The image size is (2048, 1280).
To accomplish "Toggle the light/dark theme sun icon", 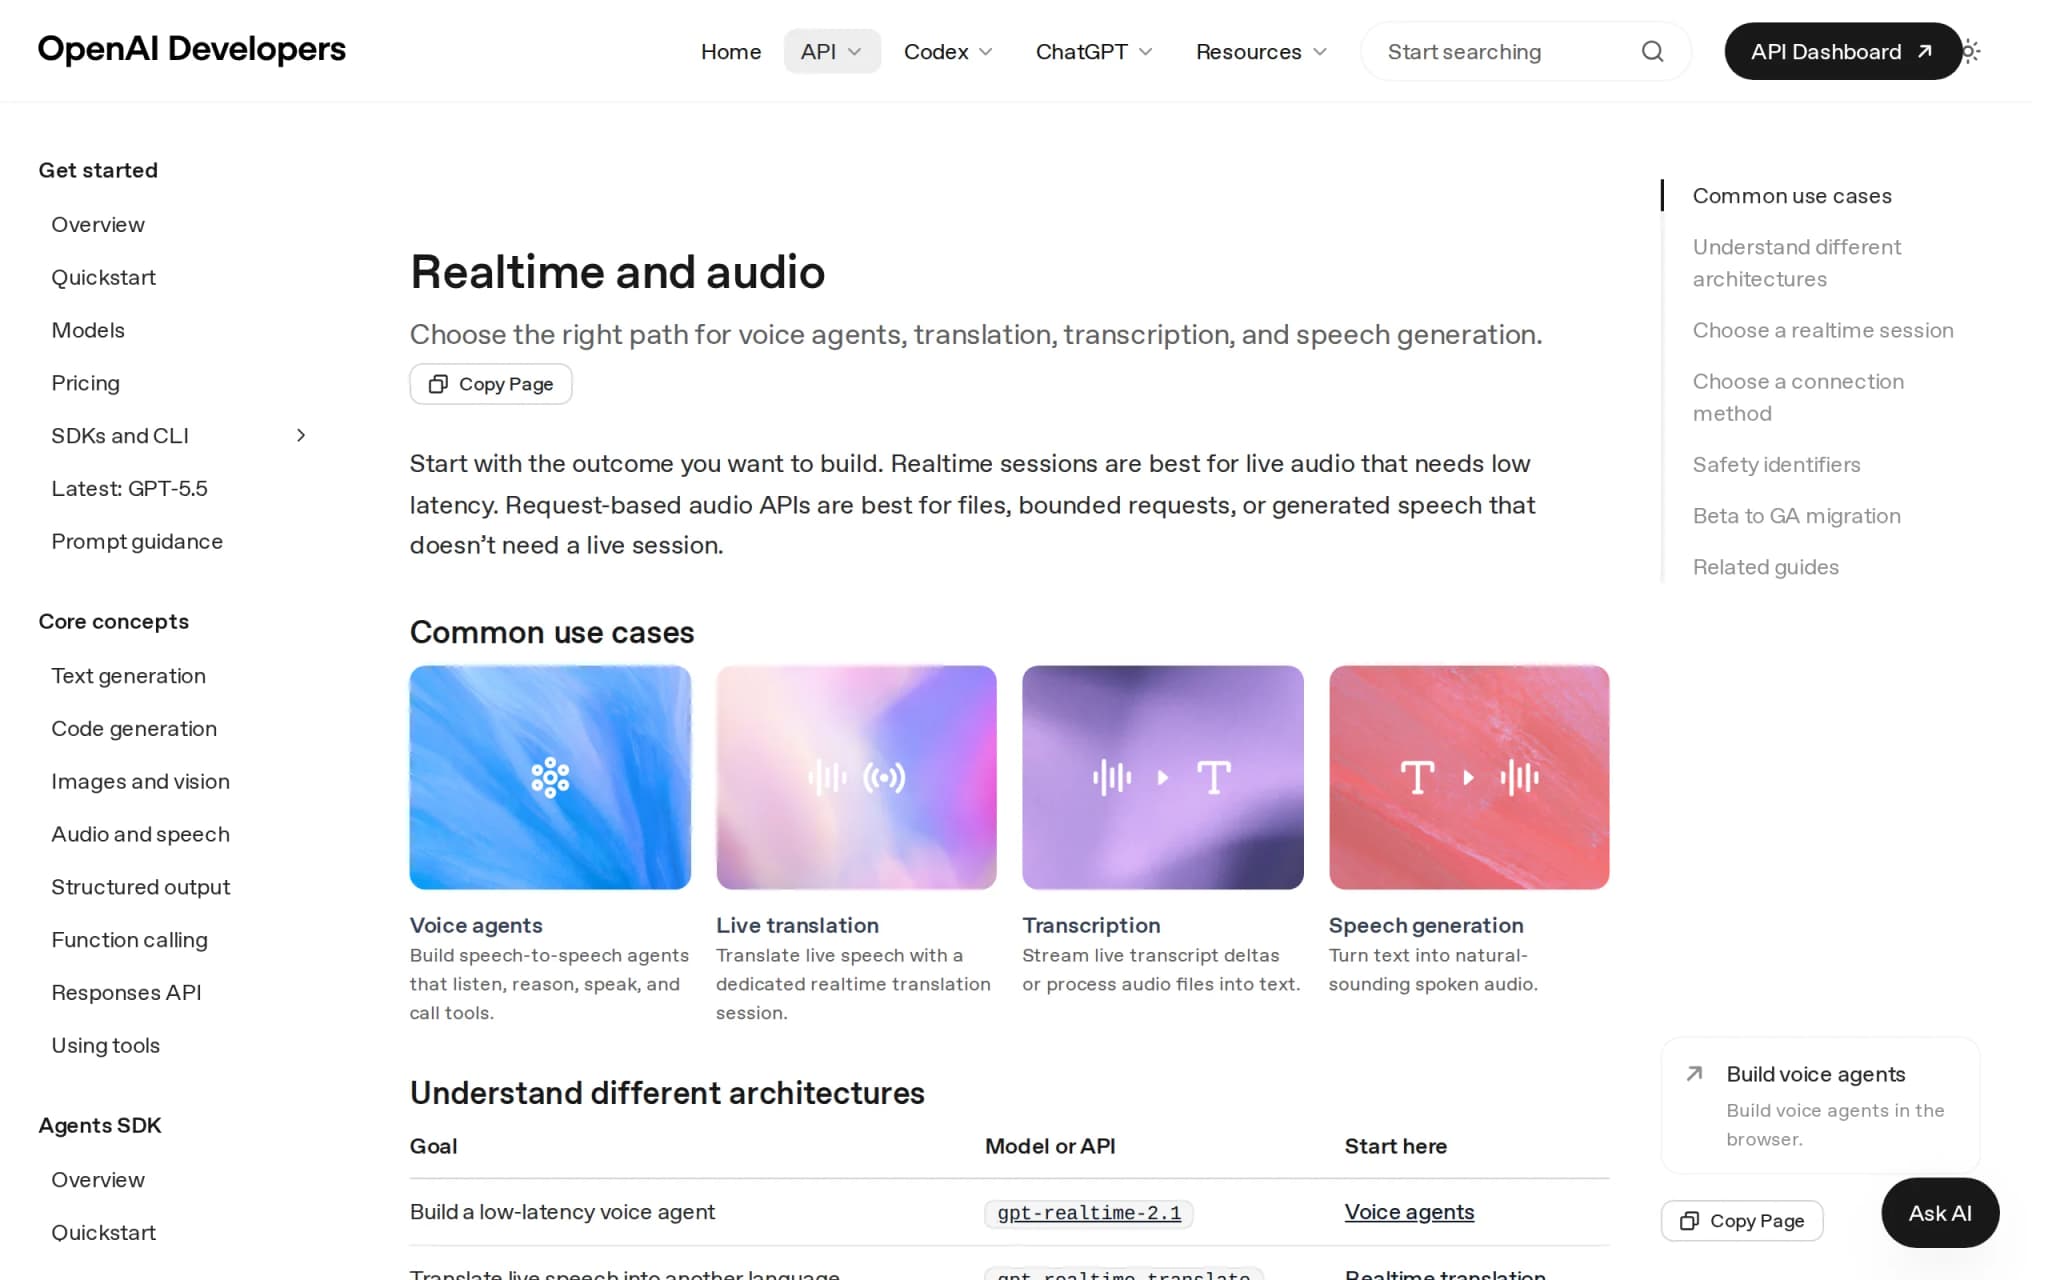I will coord(1971,51).
